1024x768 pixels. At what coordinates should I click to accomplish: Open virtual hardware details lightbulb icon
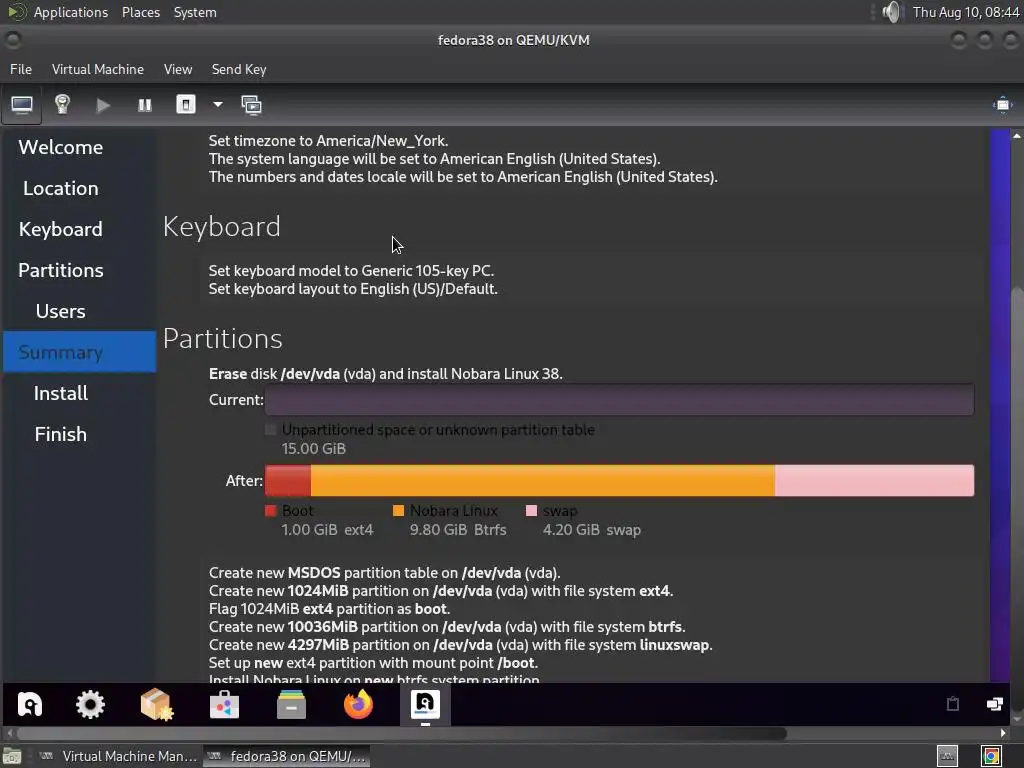click(62, 105)
